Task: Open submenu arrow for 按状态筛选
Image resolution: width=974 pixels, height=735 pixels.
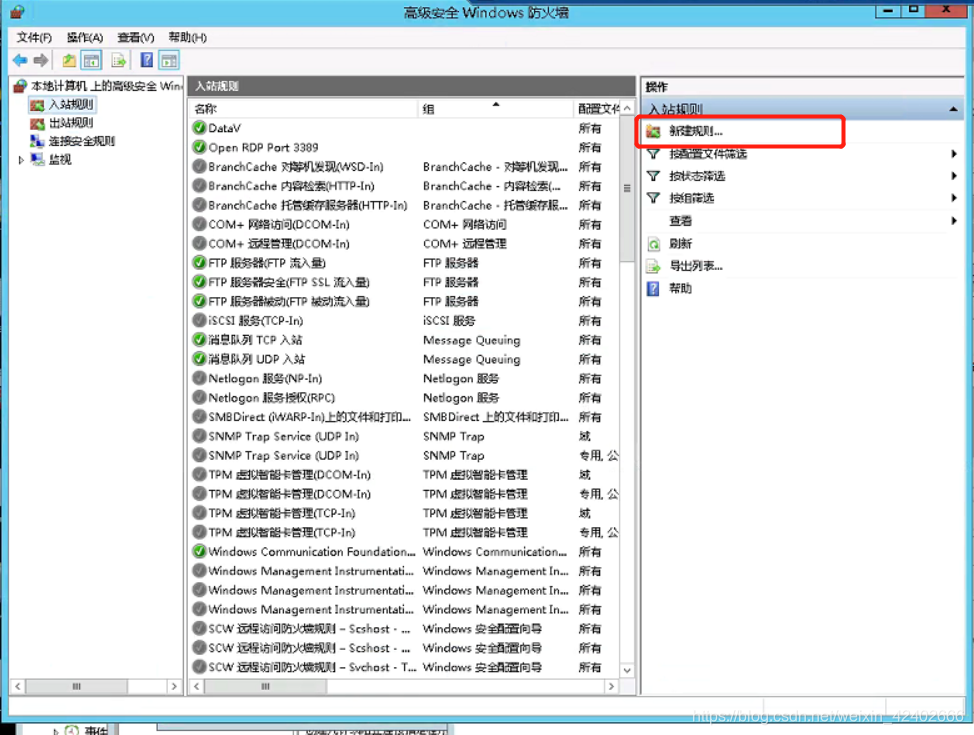Action: [x=954, y=176]
